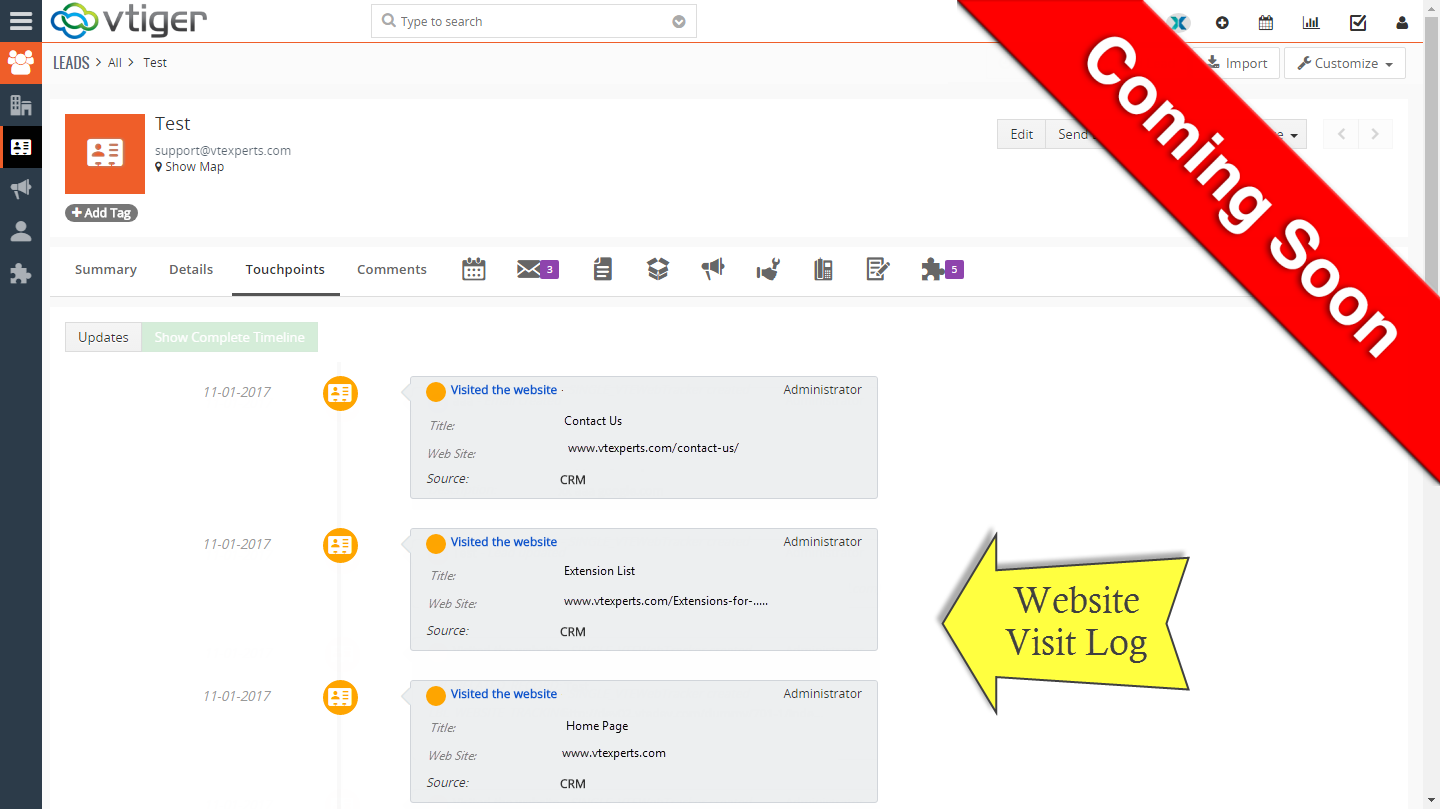This screenshot has height=809, width=1440.
Task: Open Visited the website link for Extension List
Action: coord(504,542)
